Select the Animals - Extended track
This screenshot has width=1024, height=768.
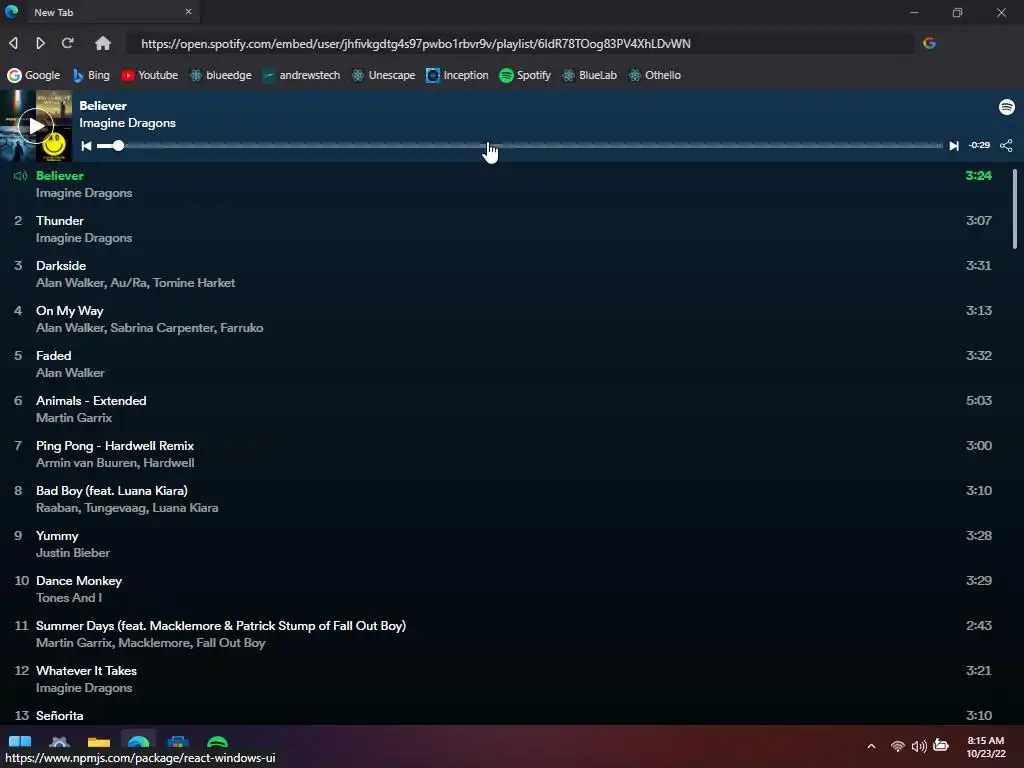pyautogui.click(x=503, y=409)
